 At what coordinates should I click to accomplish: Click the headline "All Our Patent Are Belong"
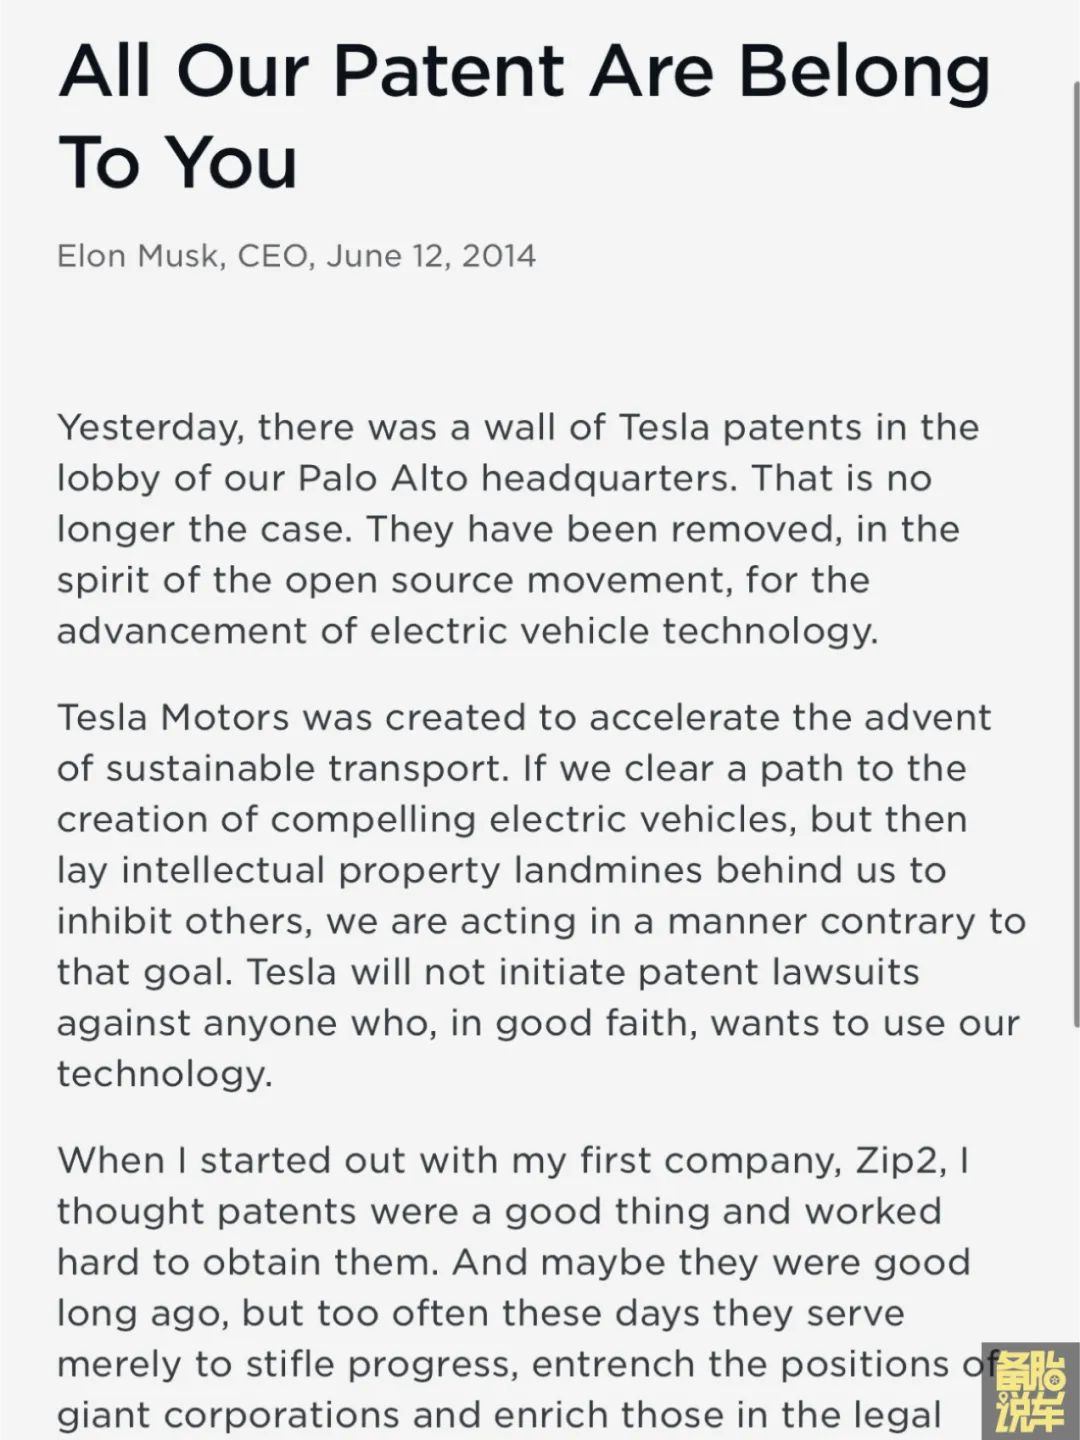tap(525, 72)
